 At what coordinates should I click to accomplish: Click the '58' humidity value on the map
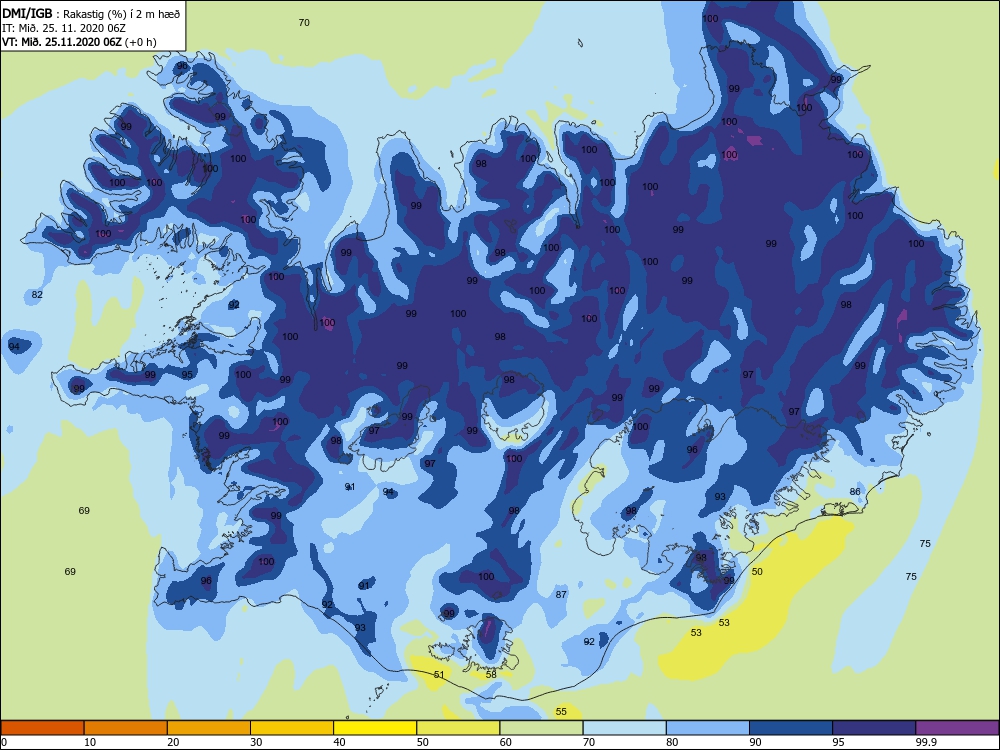491,675
